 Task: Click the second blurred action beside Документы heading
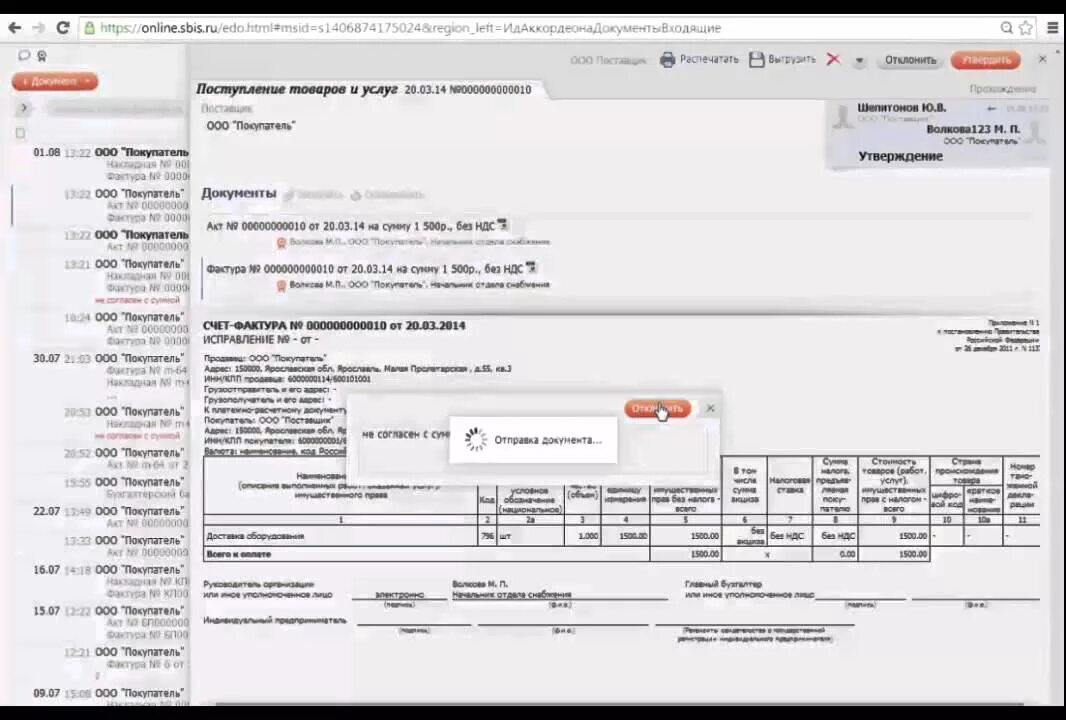pos(388,195)
